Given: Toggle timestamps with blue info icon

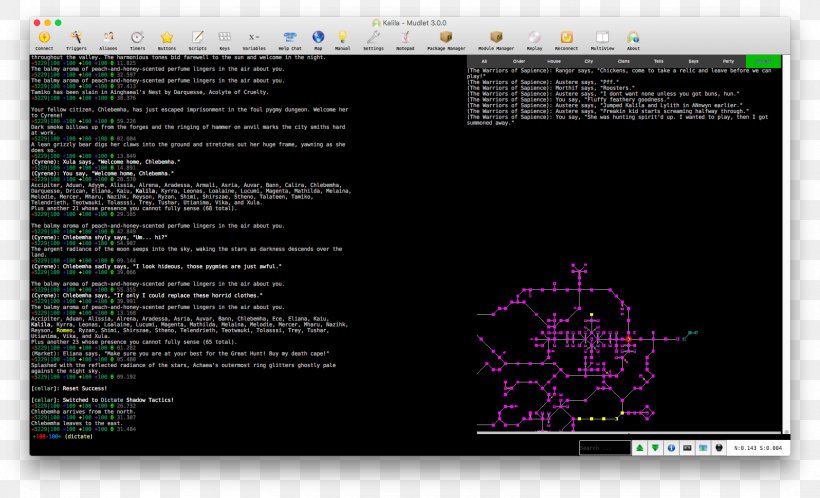Looking at the screenshot, I should [671, 448].
